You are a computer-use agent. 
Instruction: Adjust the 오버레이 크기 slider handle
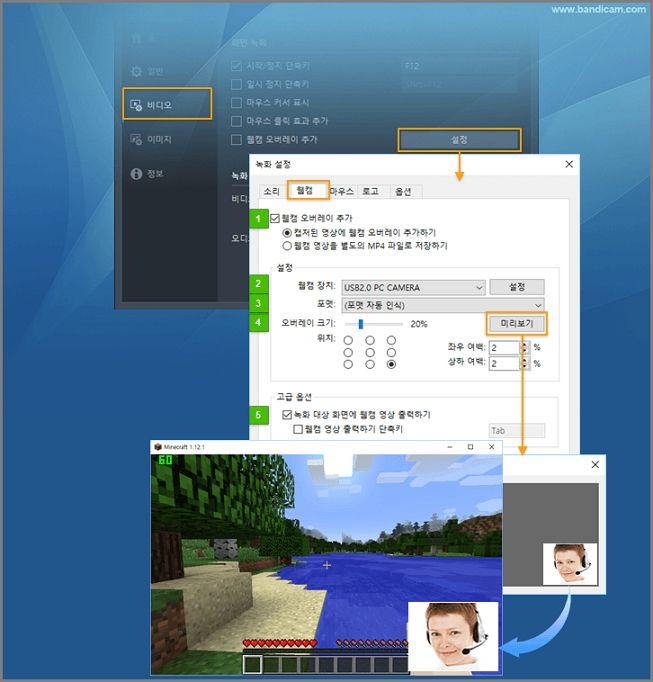(x=361, y=324)
